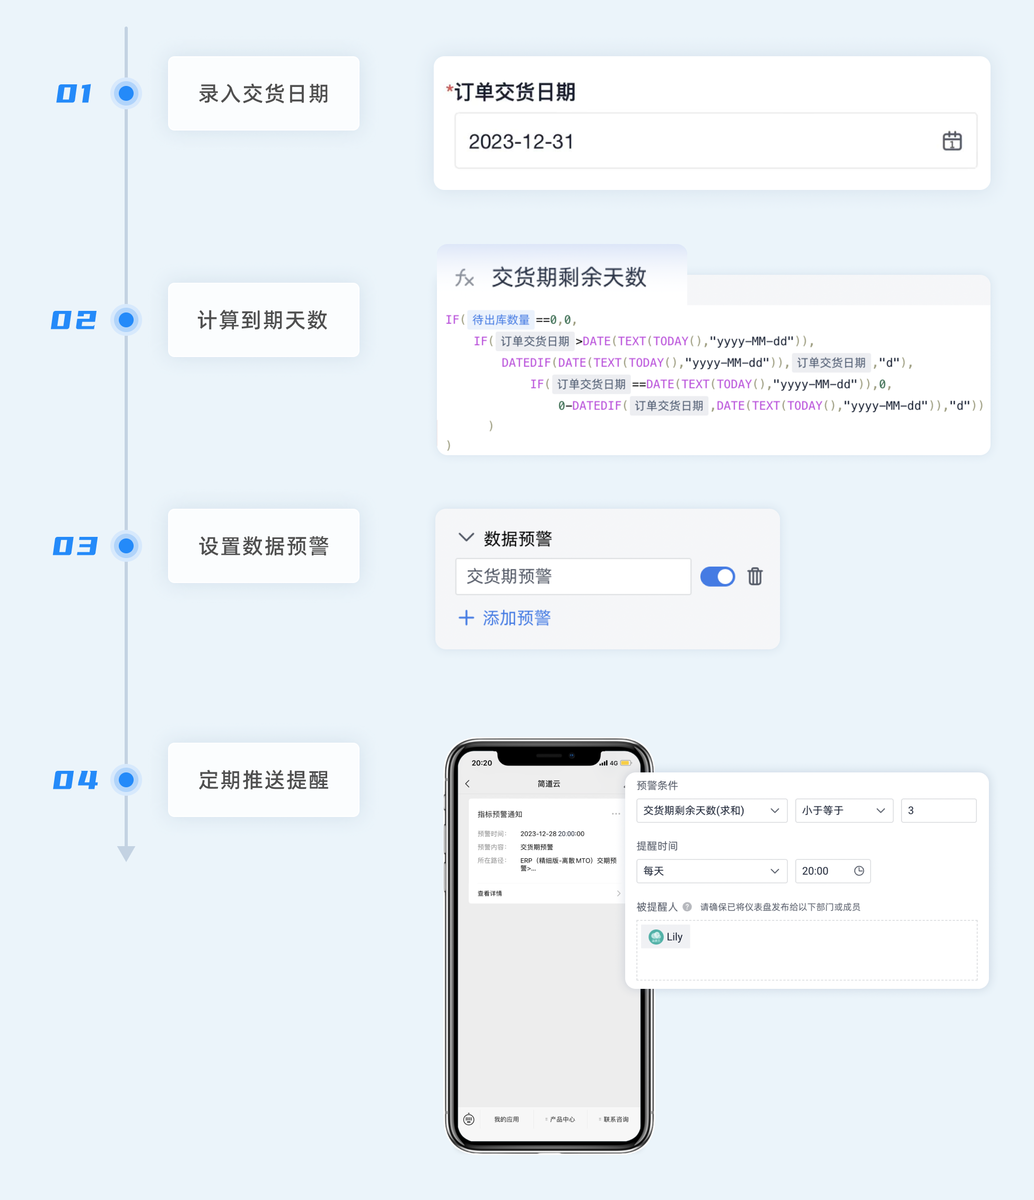
Task: Click the 订单交货日期 field label
Action: click(x=515, y=92)
